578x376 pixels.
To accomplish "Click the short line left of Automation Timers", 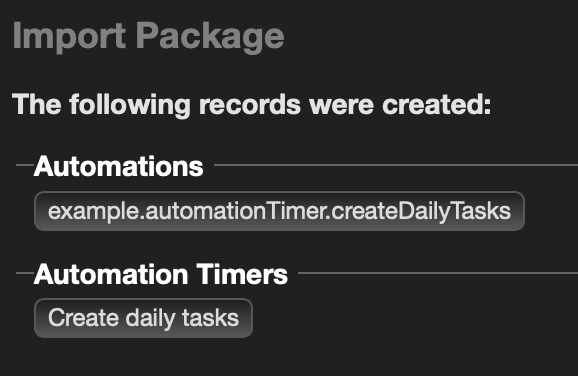I will click(x=25, y=273).
